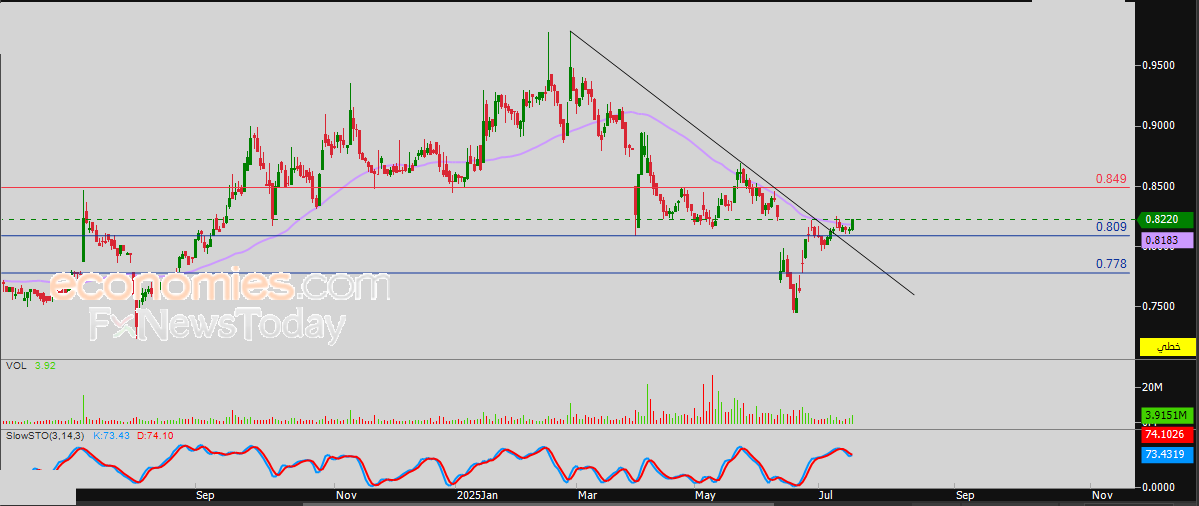Click the yellow Arabic label box
1199x506 pixels.
(1168, 347)
